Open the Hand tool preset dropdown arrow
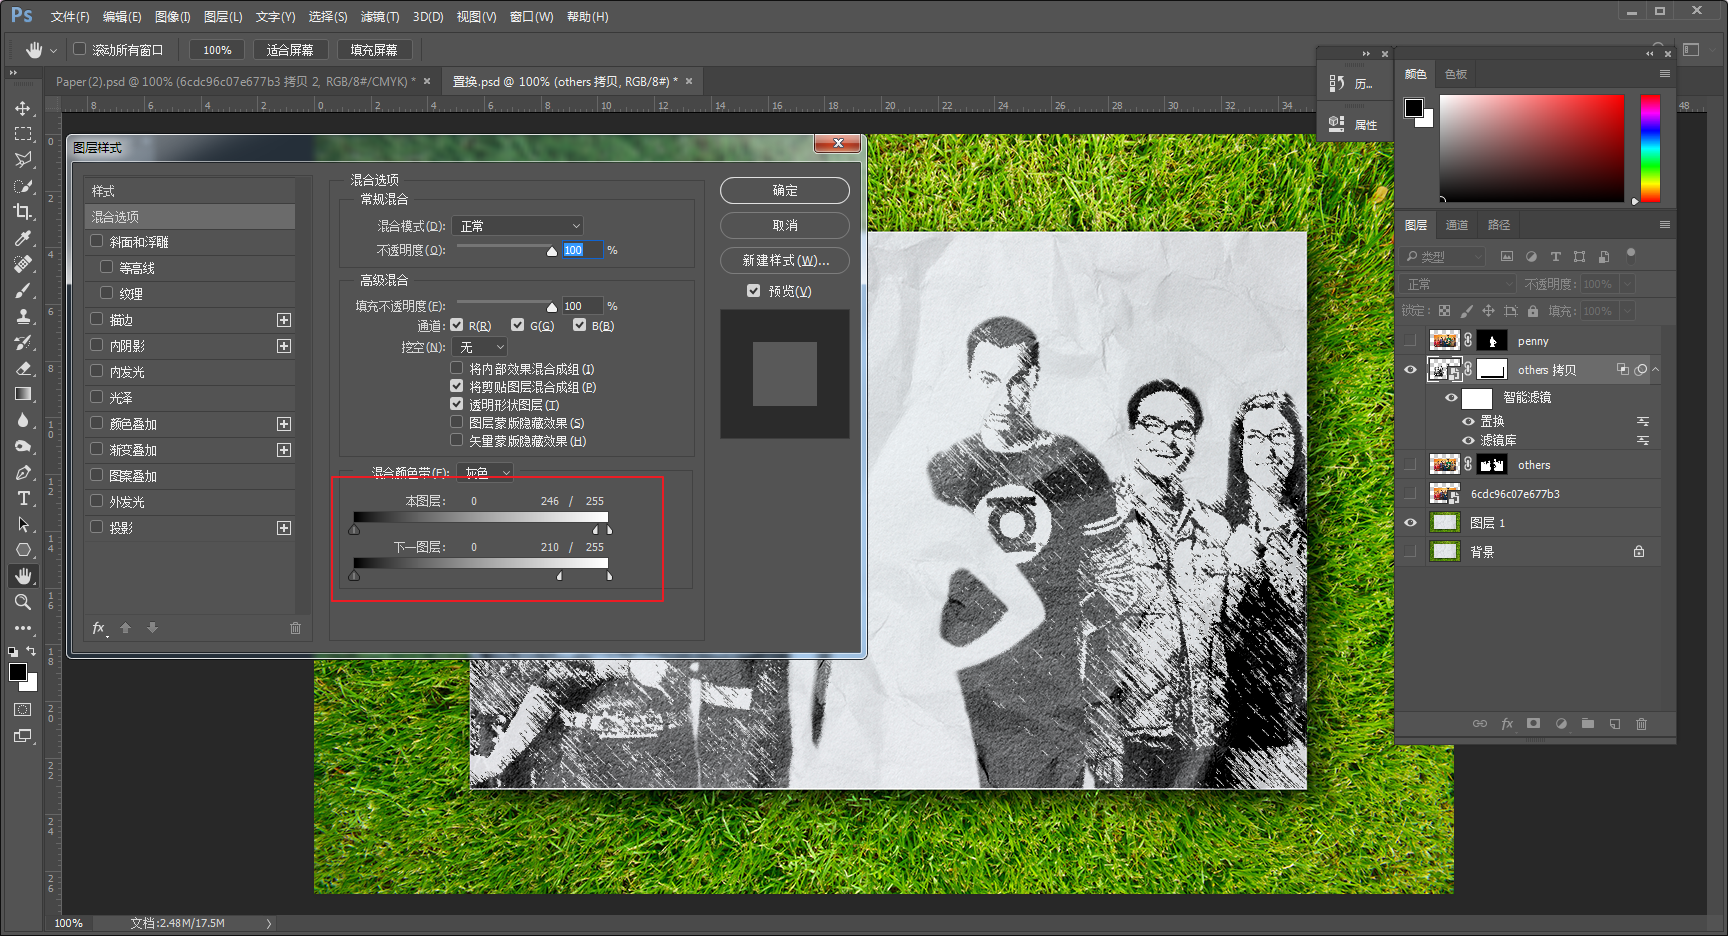Screen dimensions: 1728x936 click(x=53, y=50)
